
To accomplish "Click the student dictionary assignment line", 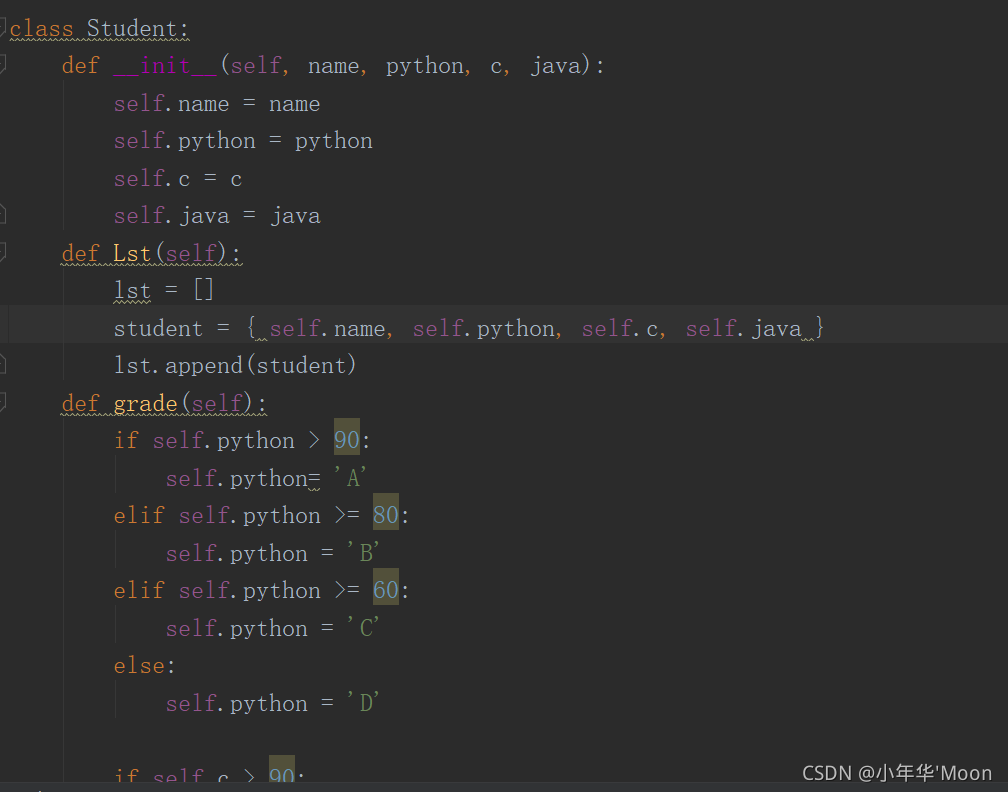I will [469, 328].
